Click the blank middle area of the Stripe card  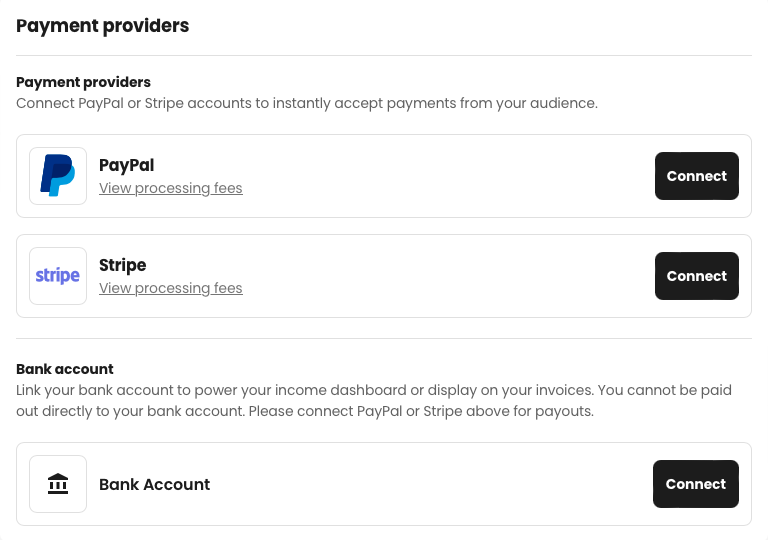(x=441, y=276)
